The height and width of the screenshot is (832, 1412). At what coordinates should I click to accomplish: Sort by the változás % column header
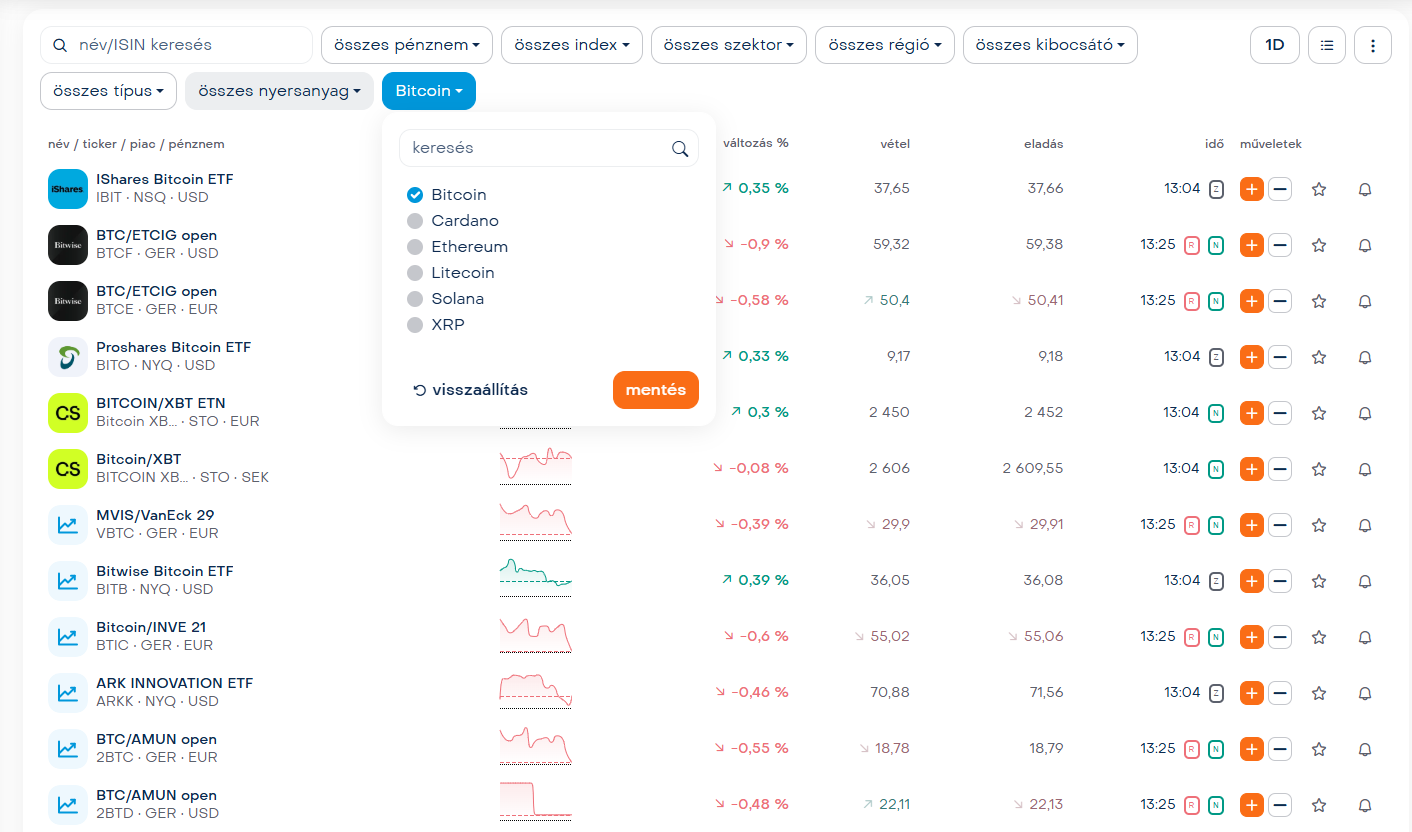pyautogui.click(x=755, y=143)
